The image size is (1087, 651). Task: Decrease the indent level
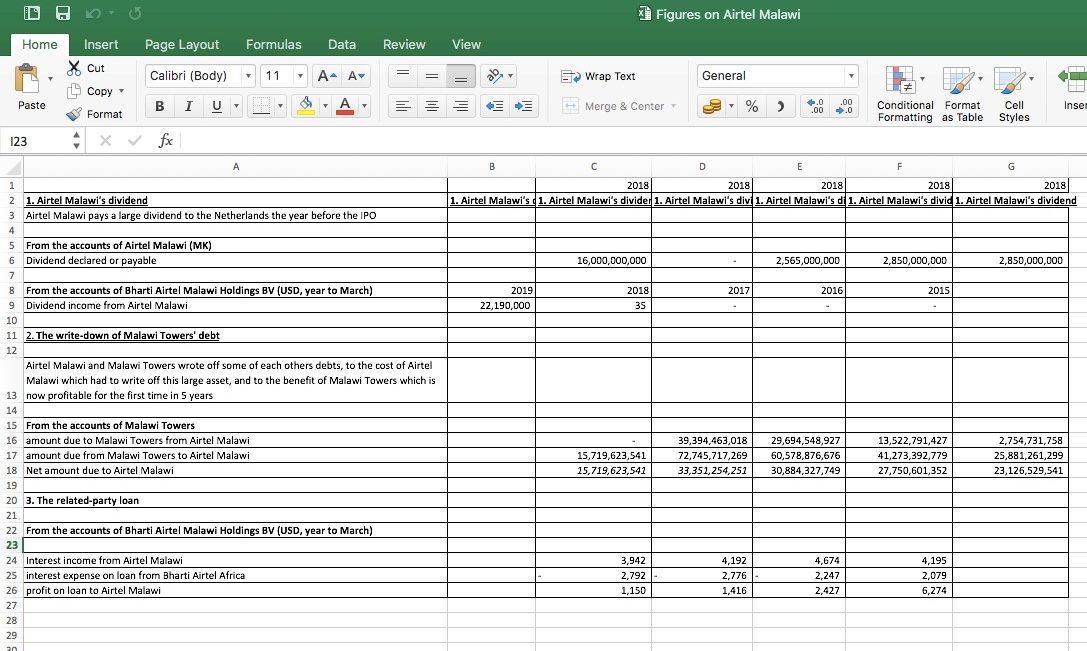tap(494, 106)
